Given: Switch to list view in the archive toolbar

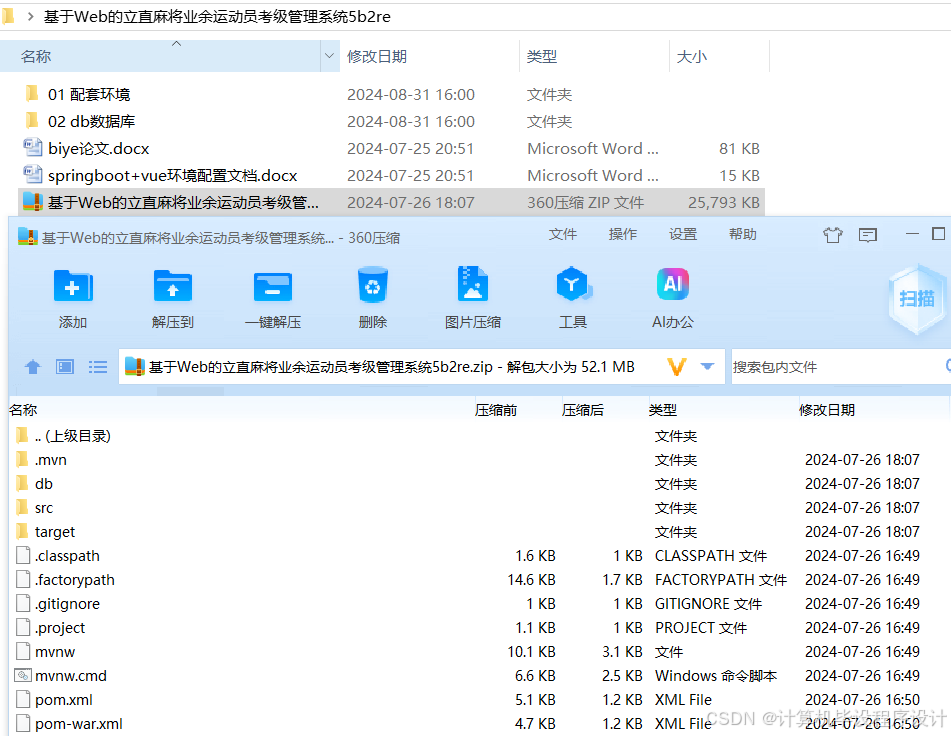Looking at the screenshot, I should coord(97,366).
